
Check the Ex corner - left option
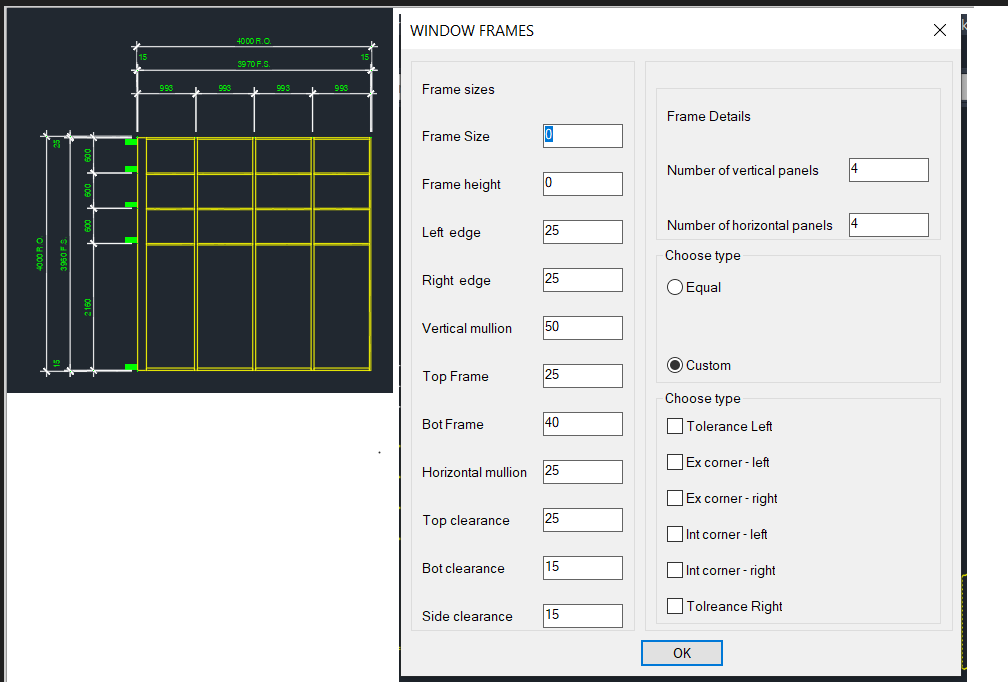[x=675, y=463]
